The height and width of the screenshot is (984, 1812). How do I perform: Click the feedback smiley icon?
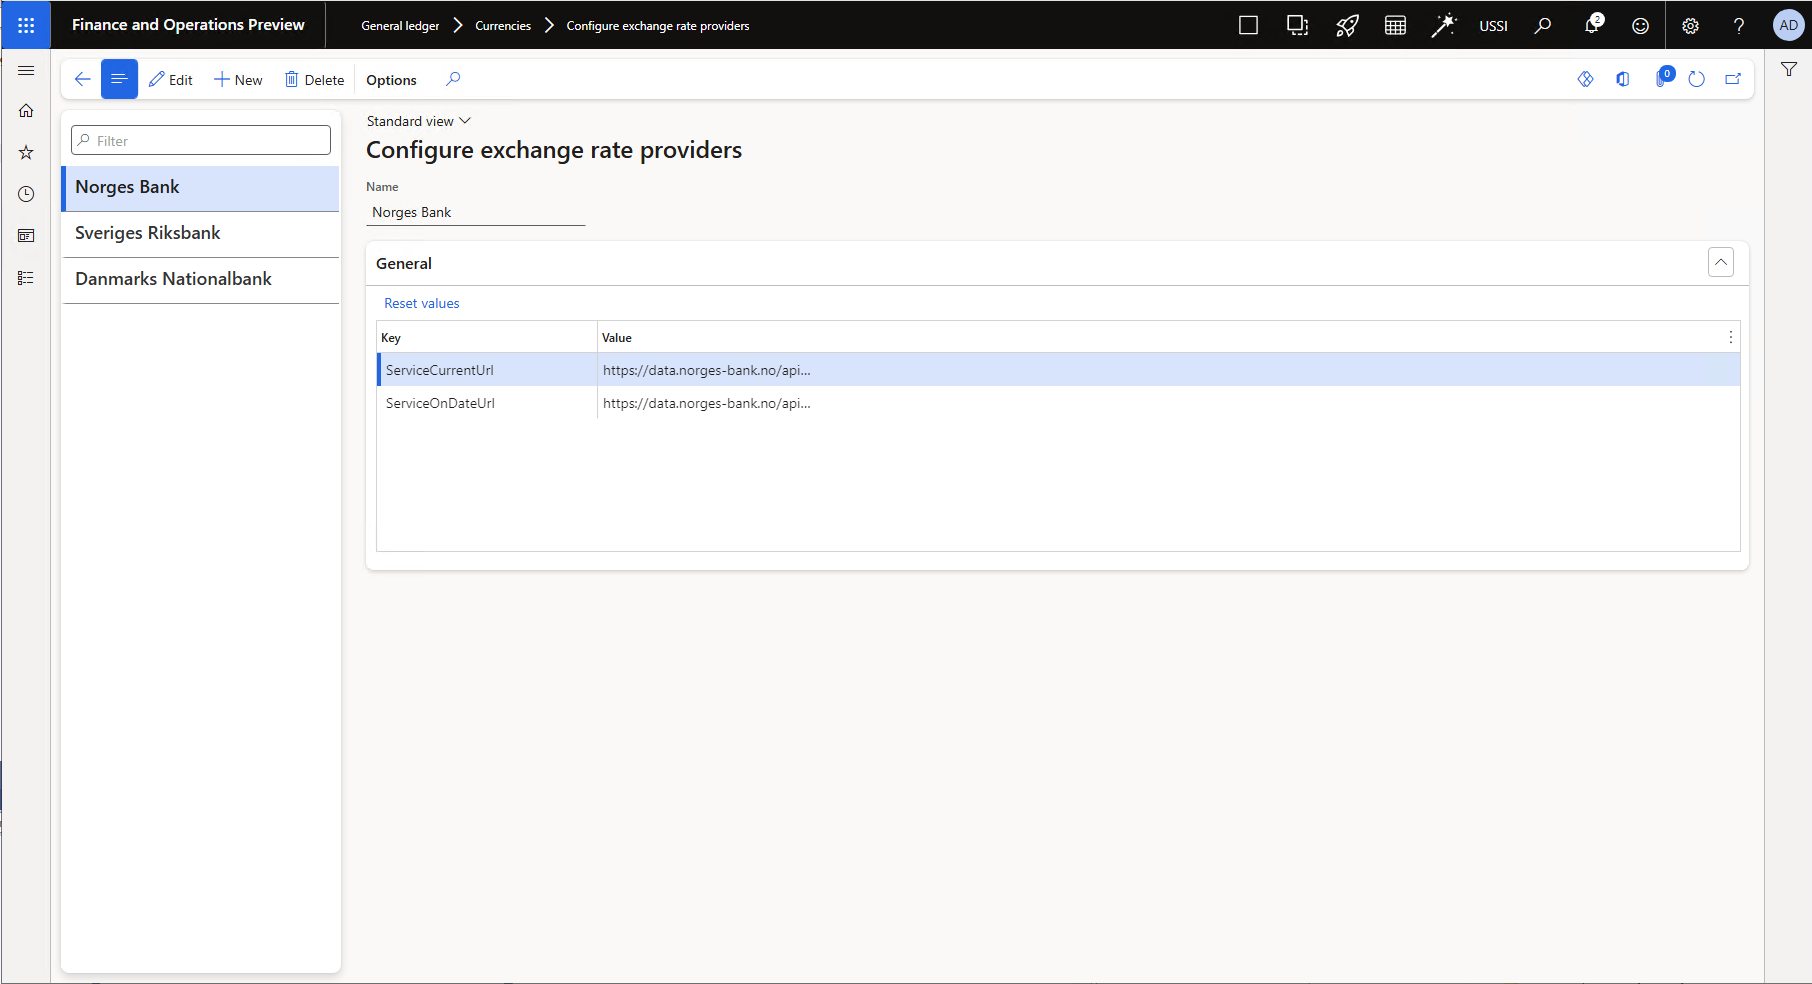(x=1640, y=26)
